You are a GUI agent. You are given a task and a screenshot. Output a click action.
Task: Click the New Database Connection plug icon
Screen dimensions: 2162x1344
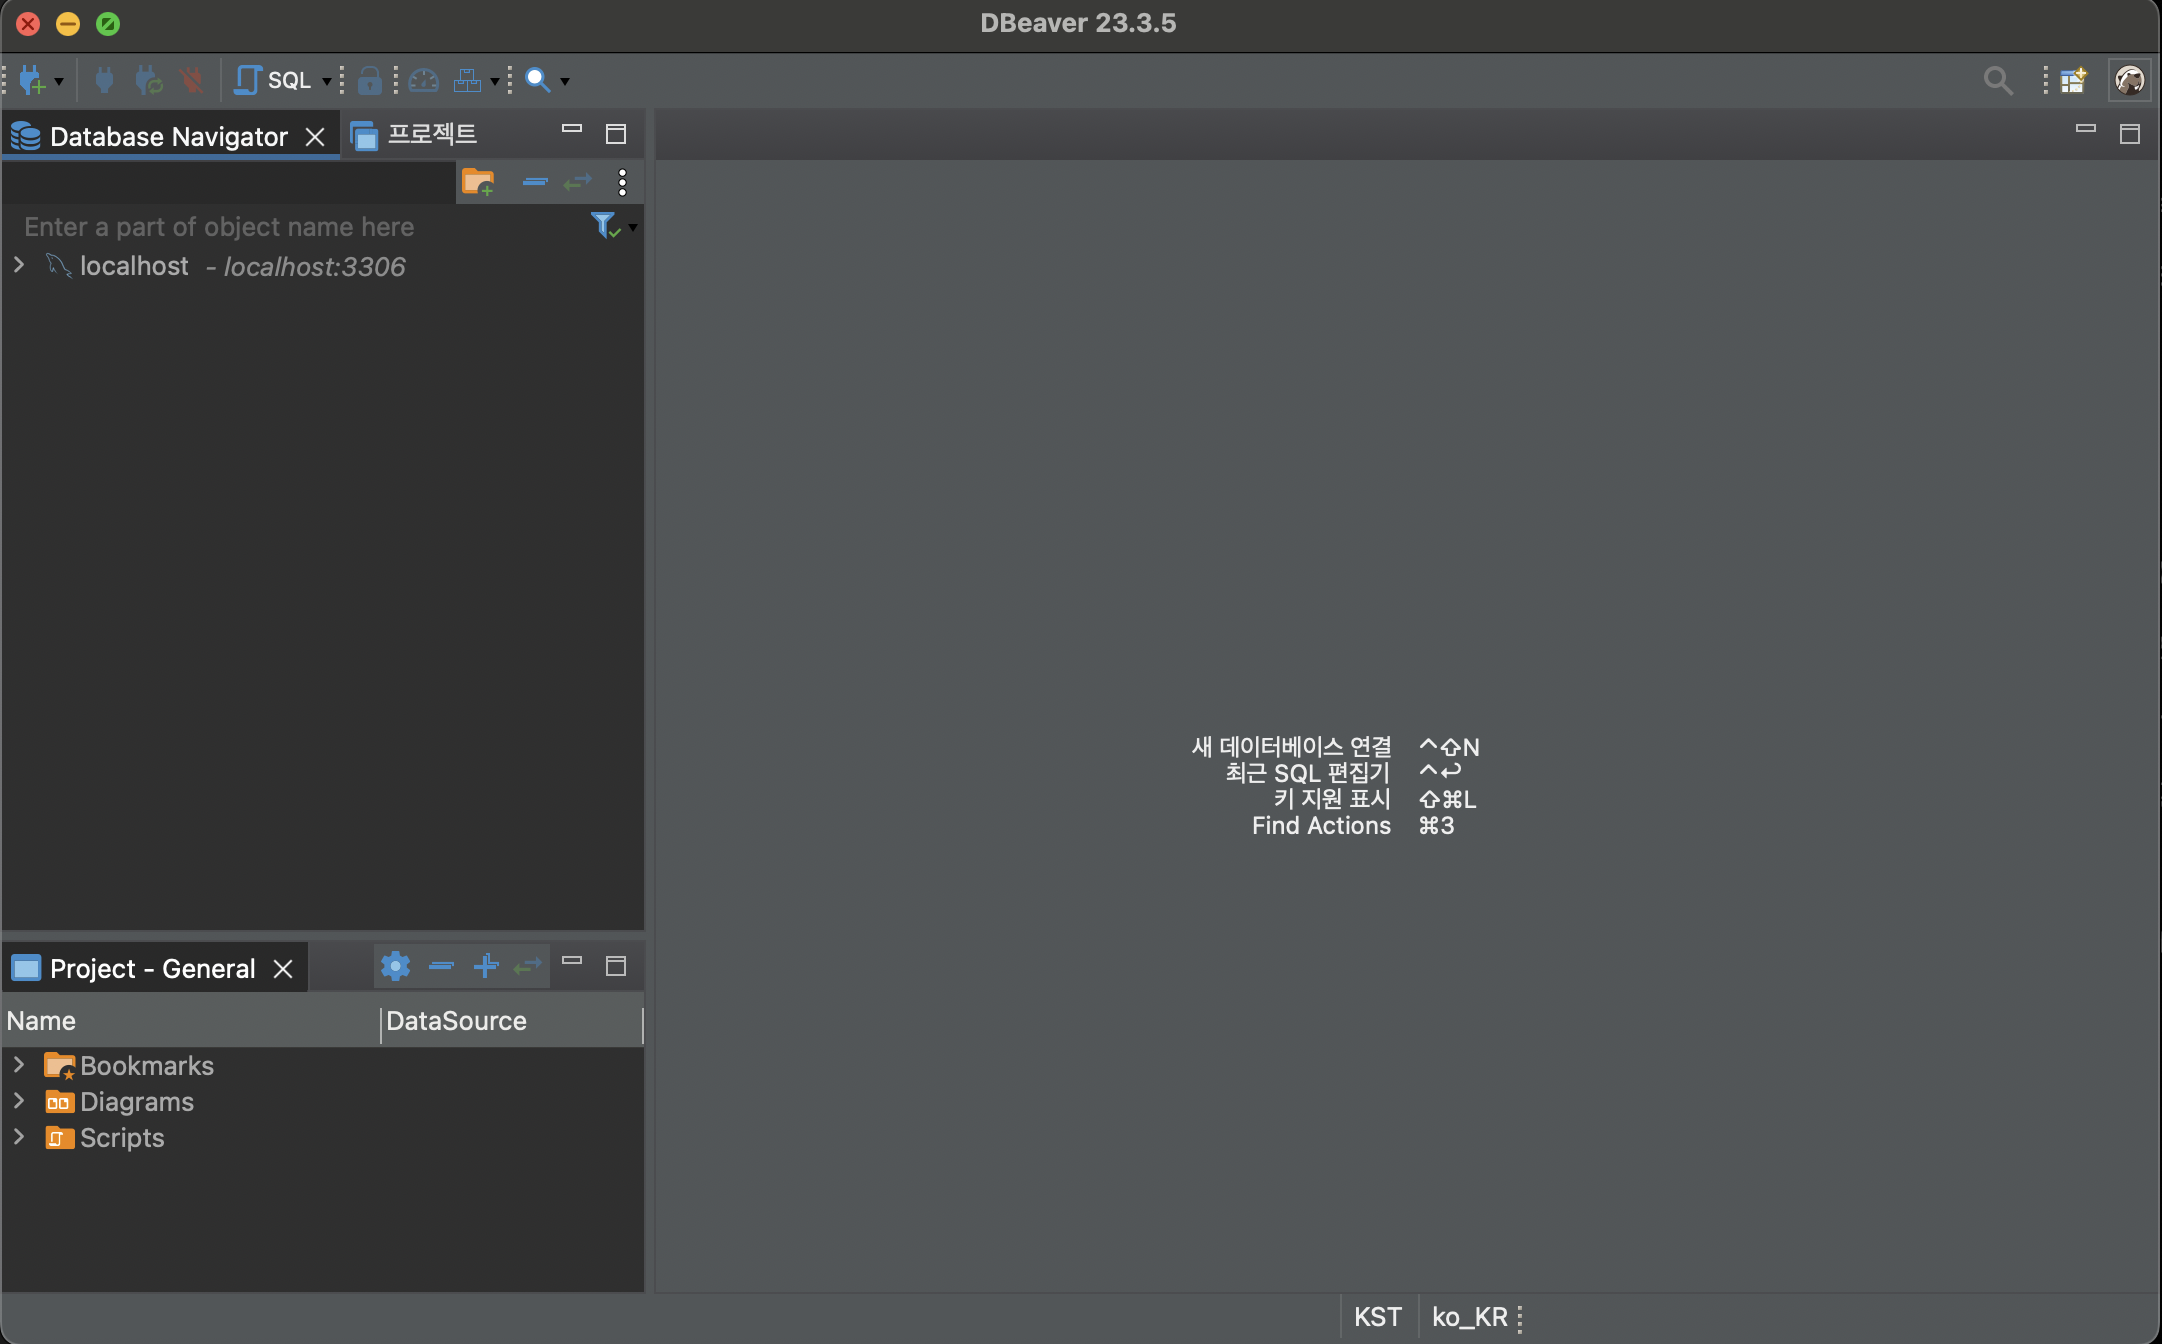pyautogui.click(x=32, y=80)
